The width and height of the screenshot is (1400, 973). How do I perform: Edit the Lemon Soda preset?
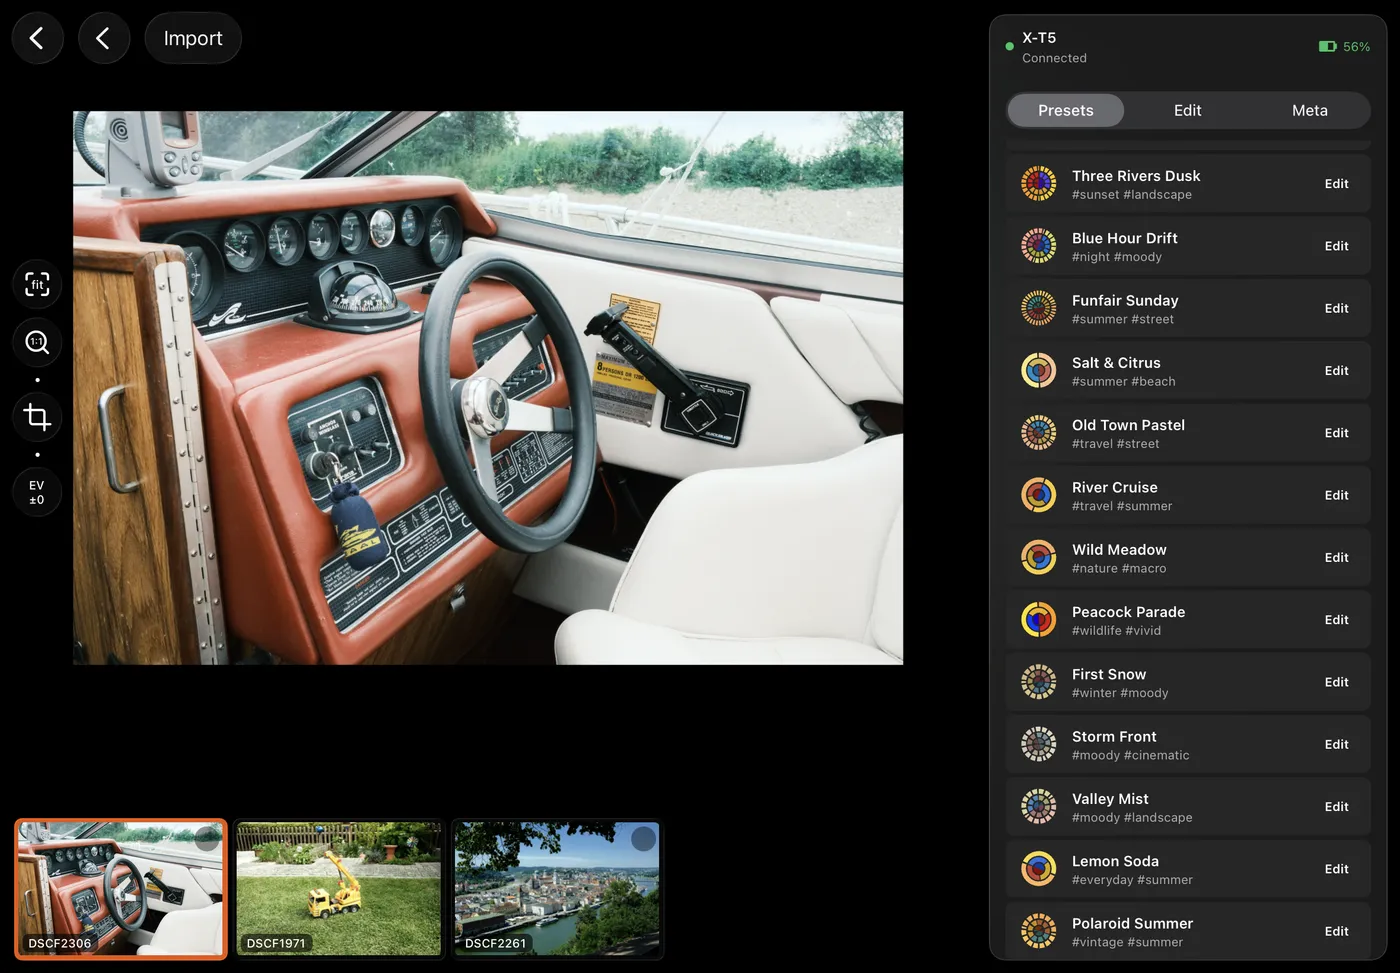[1336, 869]
